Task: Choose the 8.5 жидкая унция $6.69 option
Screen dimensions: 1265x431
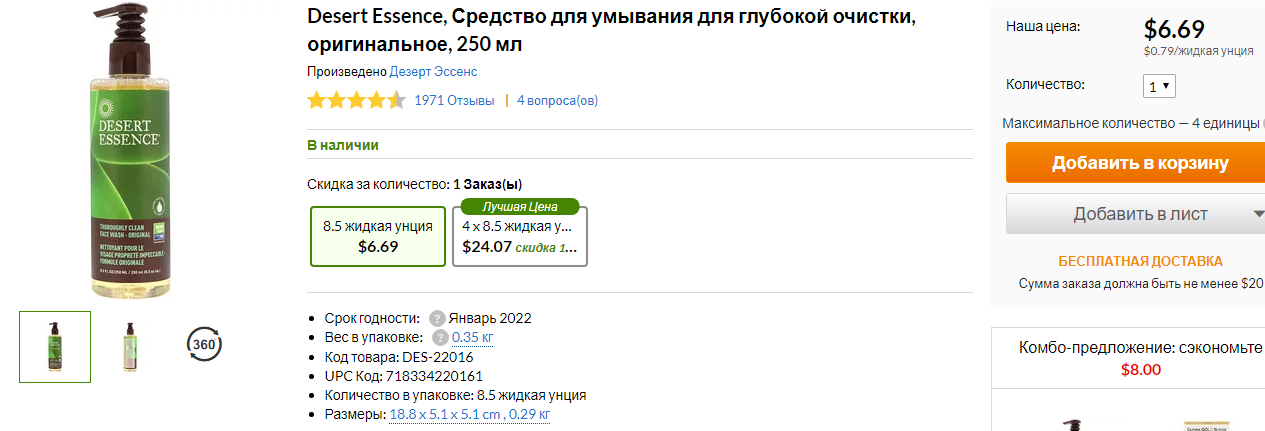Action: click(x=378, y=236)
